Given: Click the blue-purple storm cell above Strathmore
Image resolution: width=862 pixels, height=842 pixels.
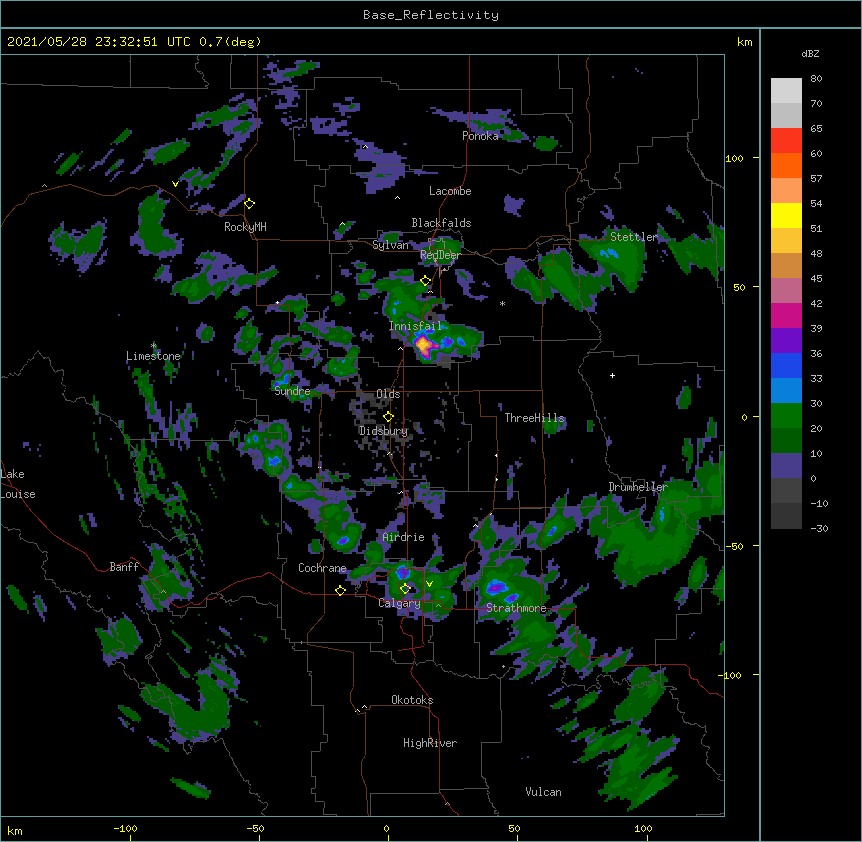Looking at the screenshot, I should [x=495, y=587].
